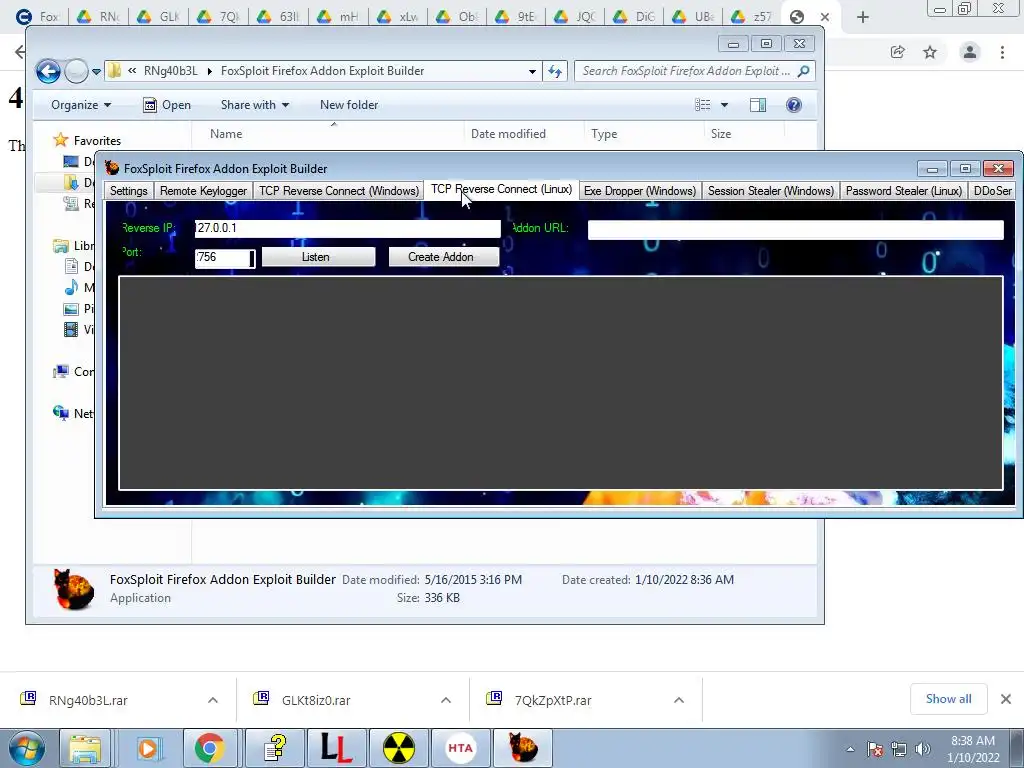Open the DDoSer tab
This screenshot has width=1024, height=768.
coord(992,191)
